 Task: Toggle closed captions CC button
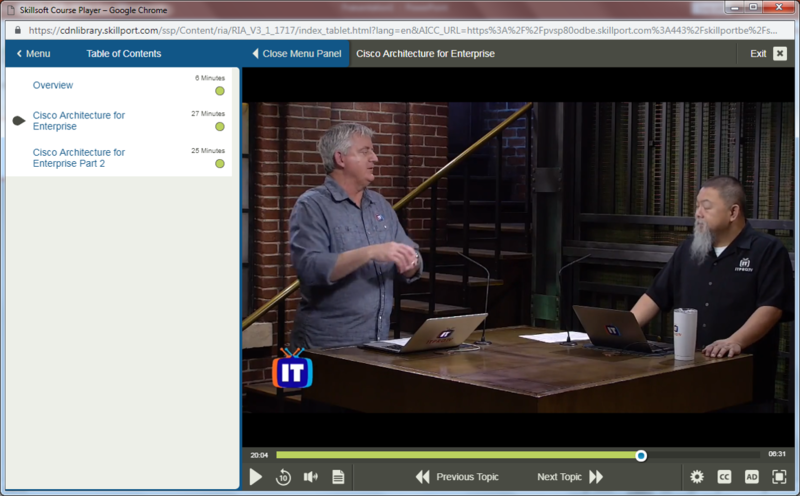[x=724, y=477]
